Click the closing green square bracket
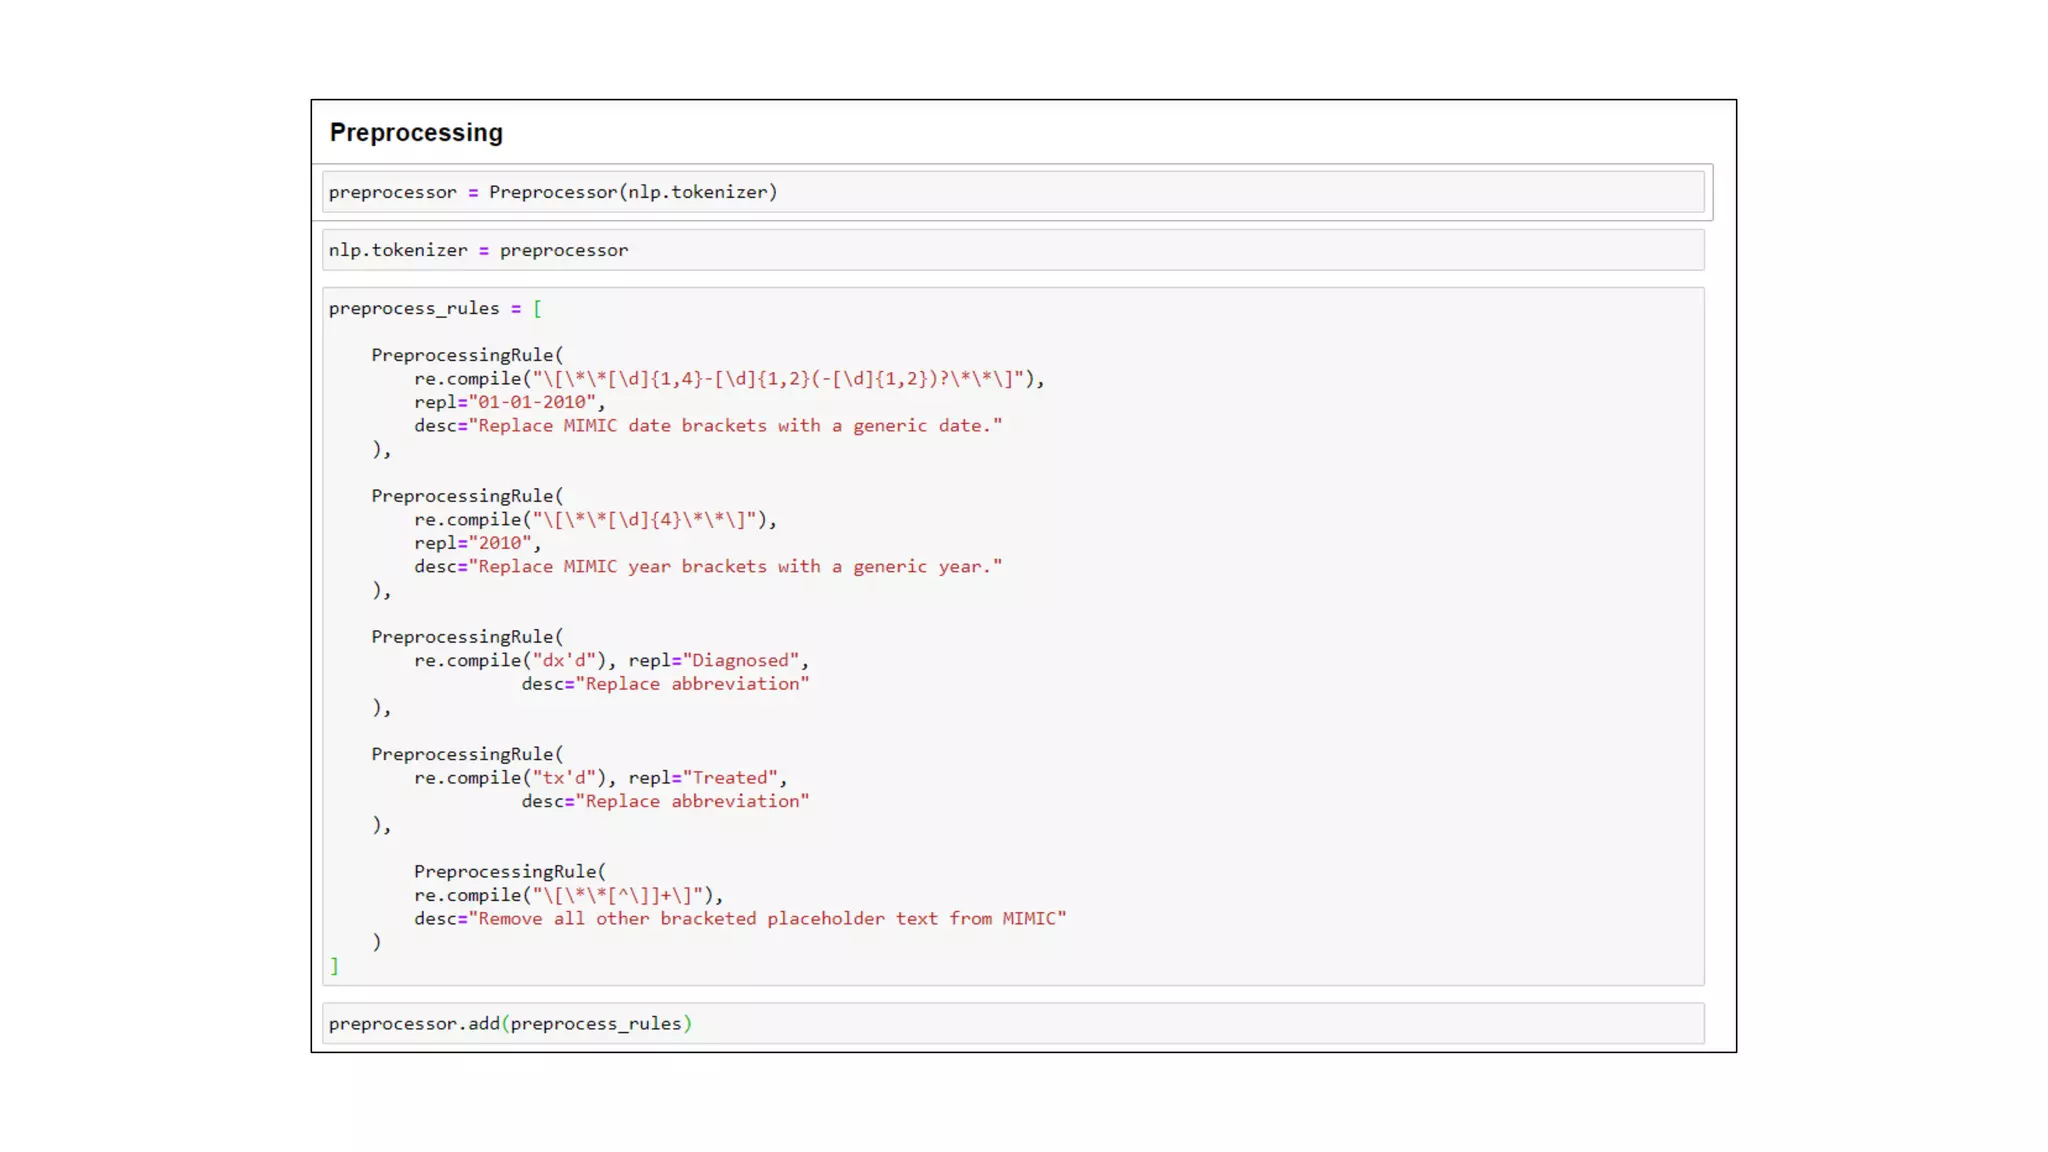 pos(334,966)
